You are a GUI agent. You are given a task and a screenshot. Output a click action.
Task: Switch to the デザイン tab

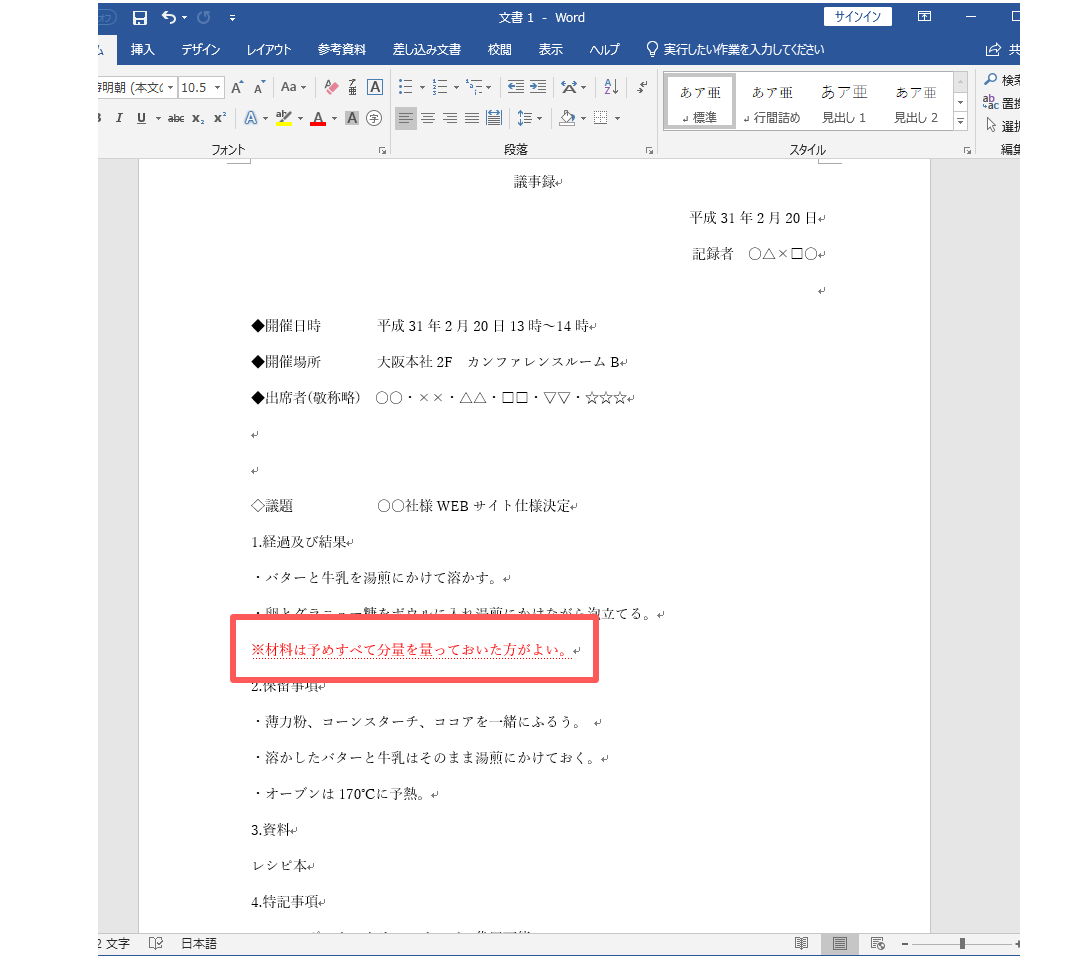(200, 49)
